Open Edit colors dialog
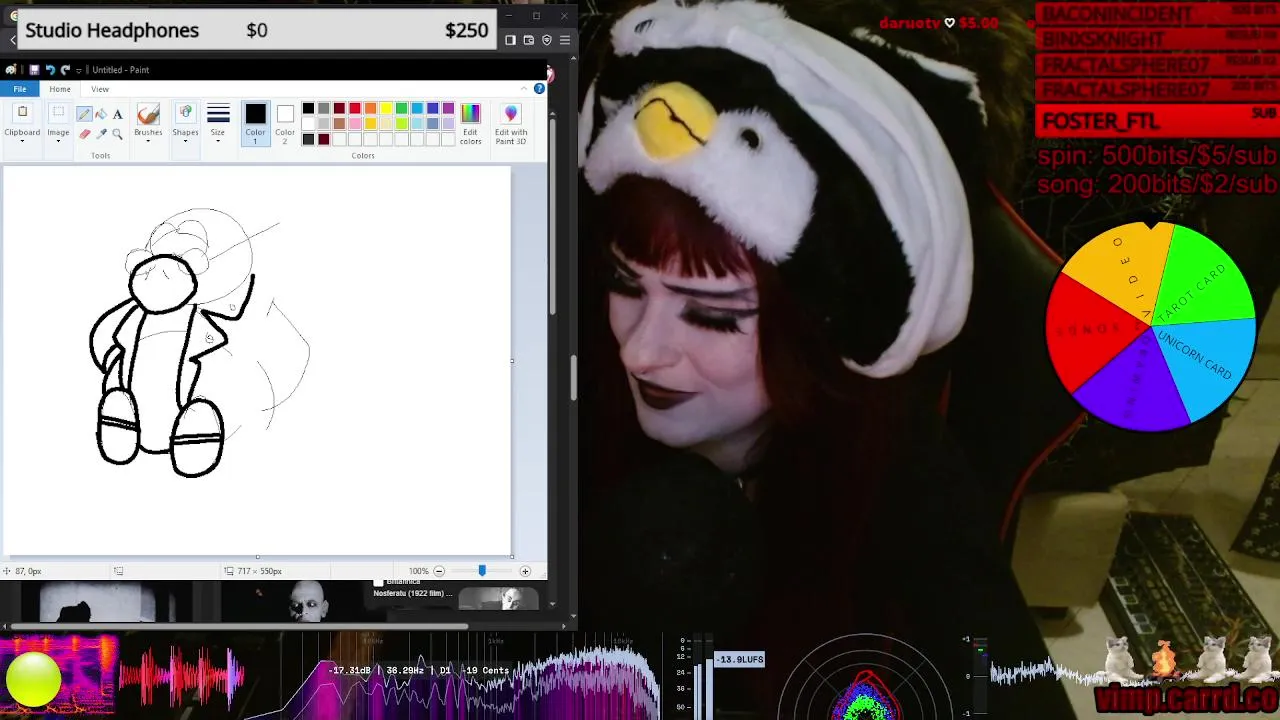The height and width of the screenshot is (720, 1280). pyautogui.click(x=470, y=124)
